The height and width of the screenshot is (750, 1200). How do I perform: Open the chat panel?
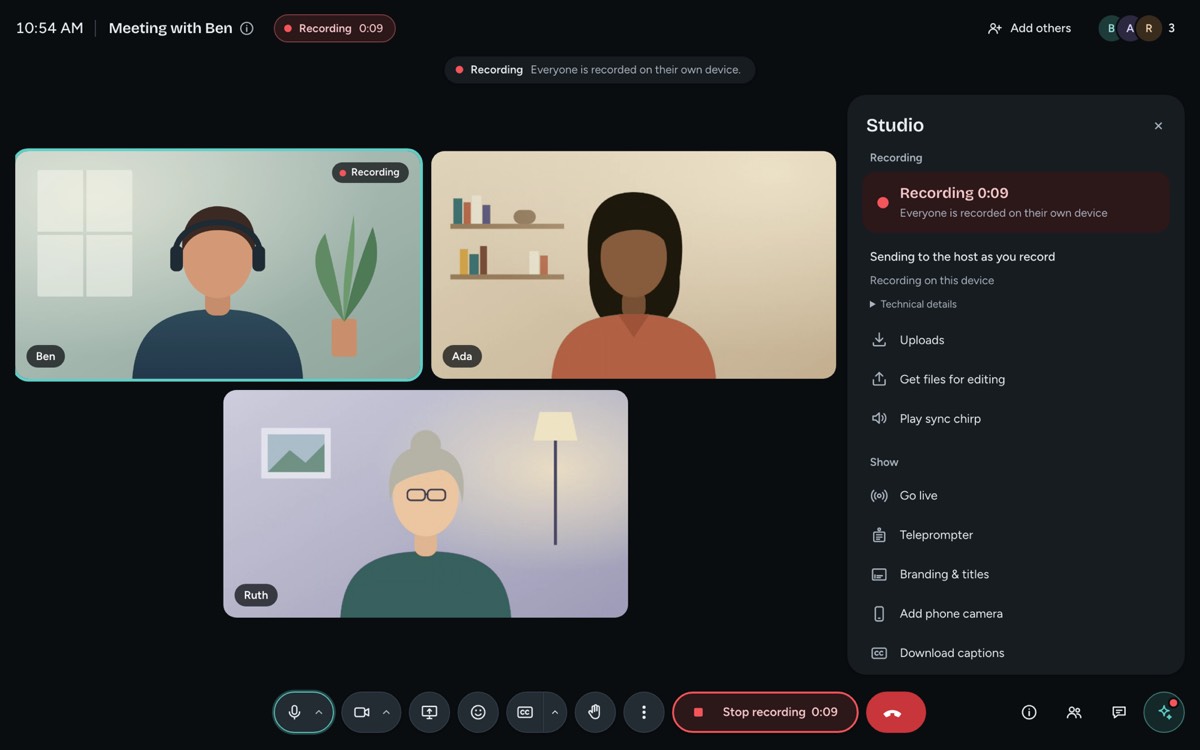(x=1119, y=712)
